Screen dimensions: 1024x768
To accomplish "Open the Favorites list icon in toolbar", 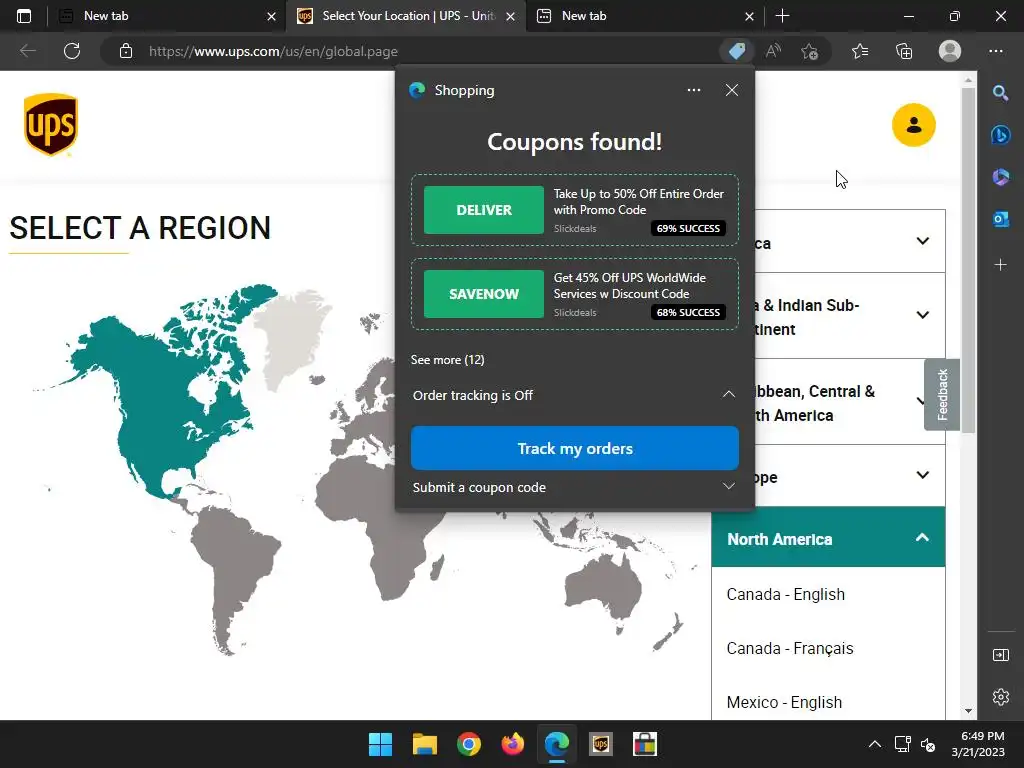I will click(860, 51).
